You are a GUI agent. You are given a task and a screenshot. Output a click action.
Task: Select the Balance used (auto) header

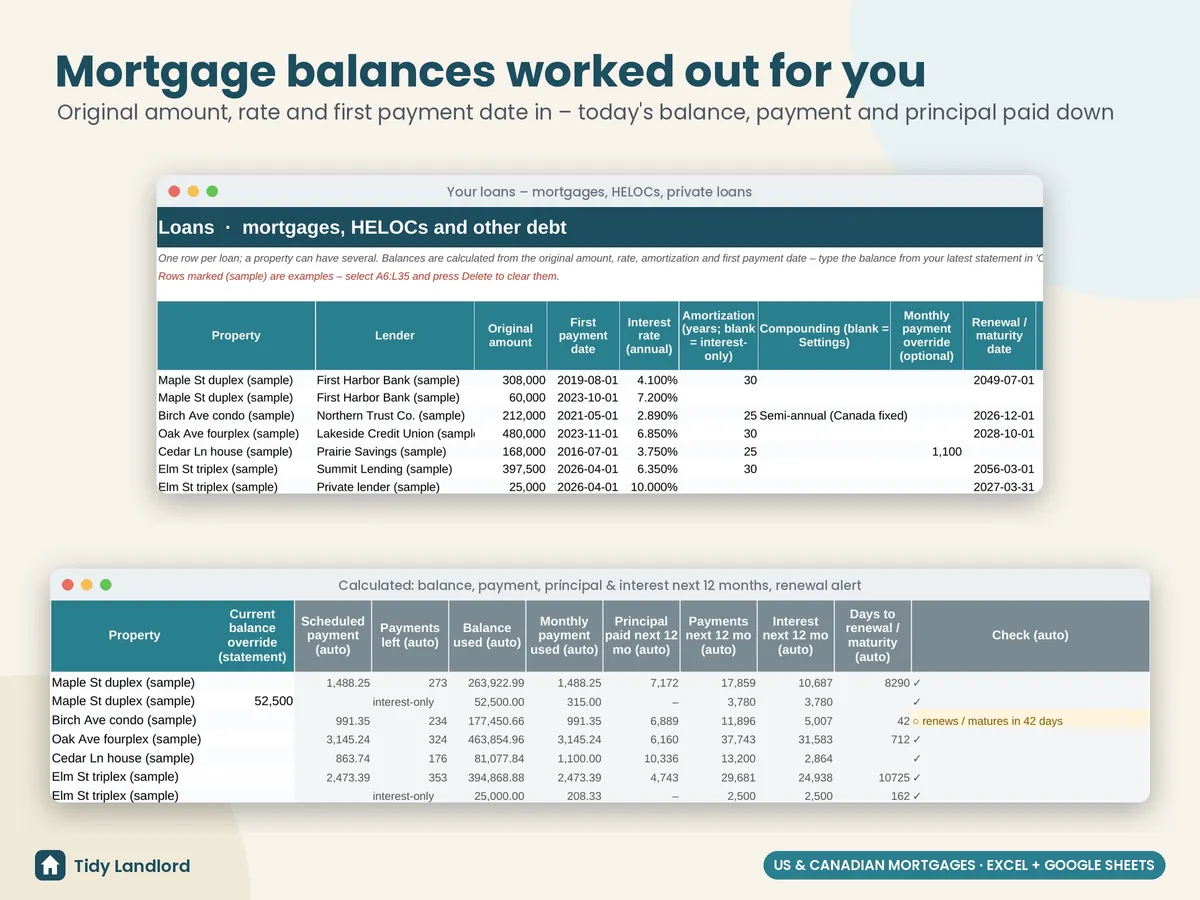tap(487, 636)
